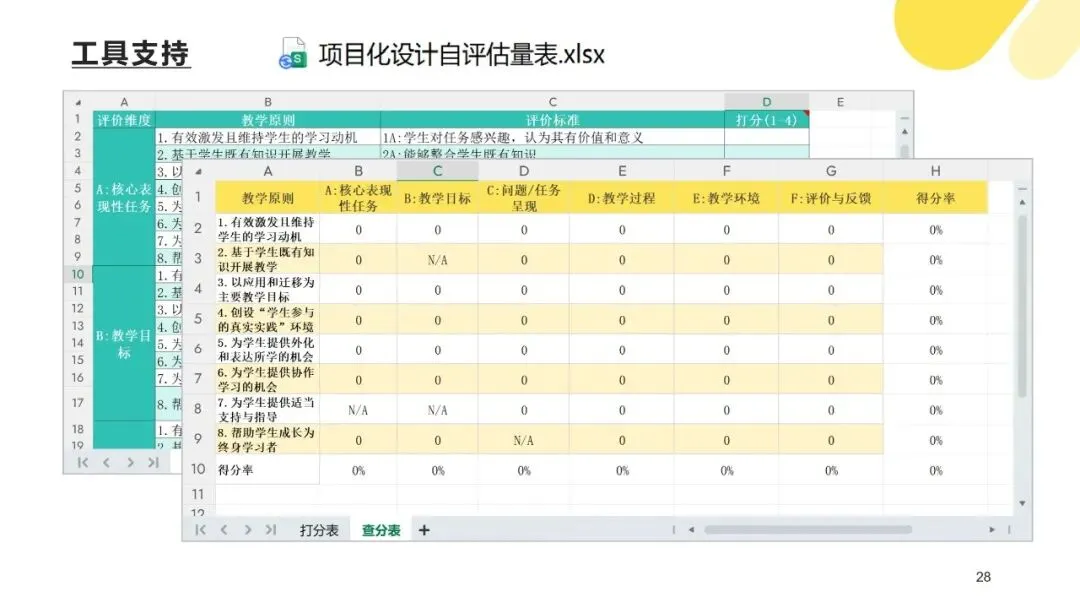This screenshot has height=608, width=1080.
Task: Go to first sheet in back window
Action: click(x=83, y=463)
